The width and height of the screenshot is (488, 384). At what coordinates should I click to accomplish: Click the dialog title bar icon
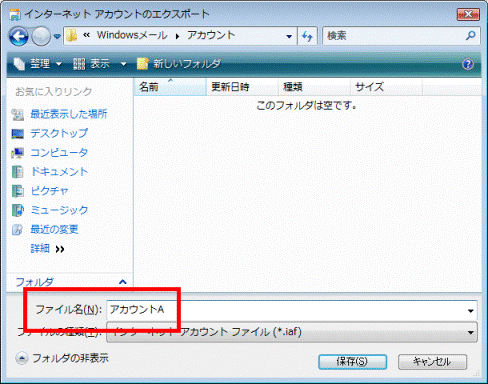14,14
